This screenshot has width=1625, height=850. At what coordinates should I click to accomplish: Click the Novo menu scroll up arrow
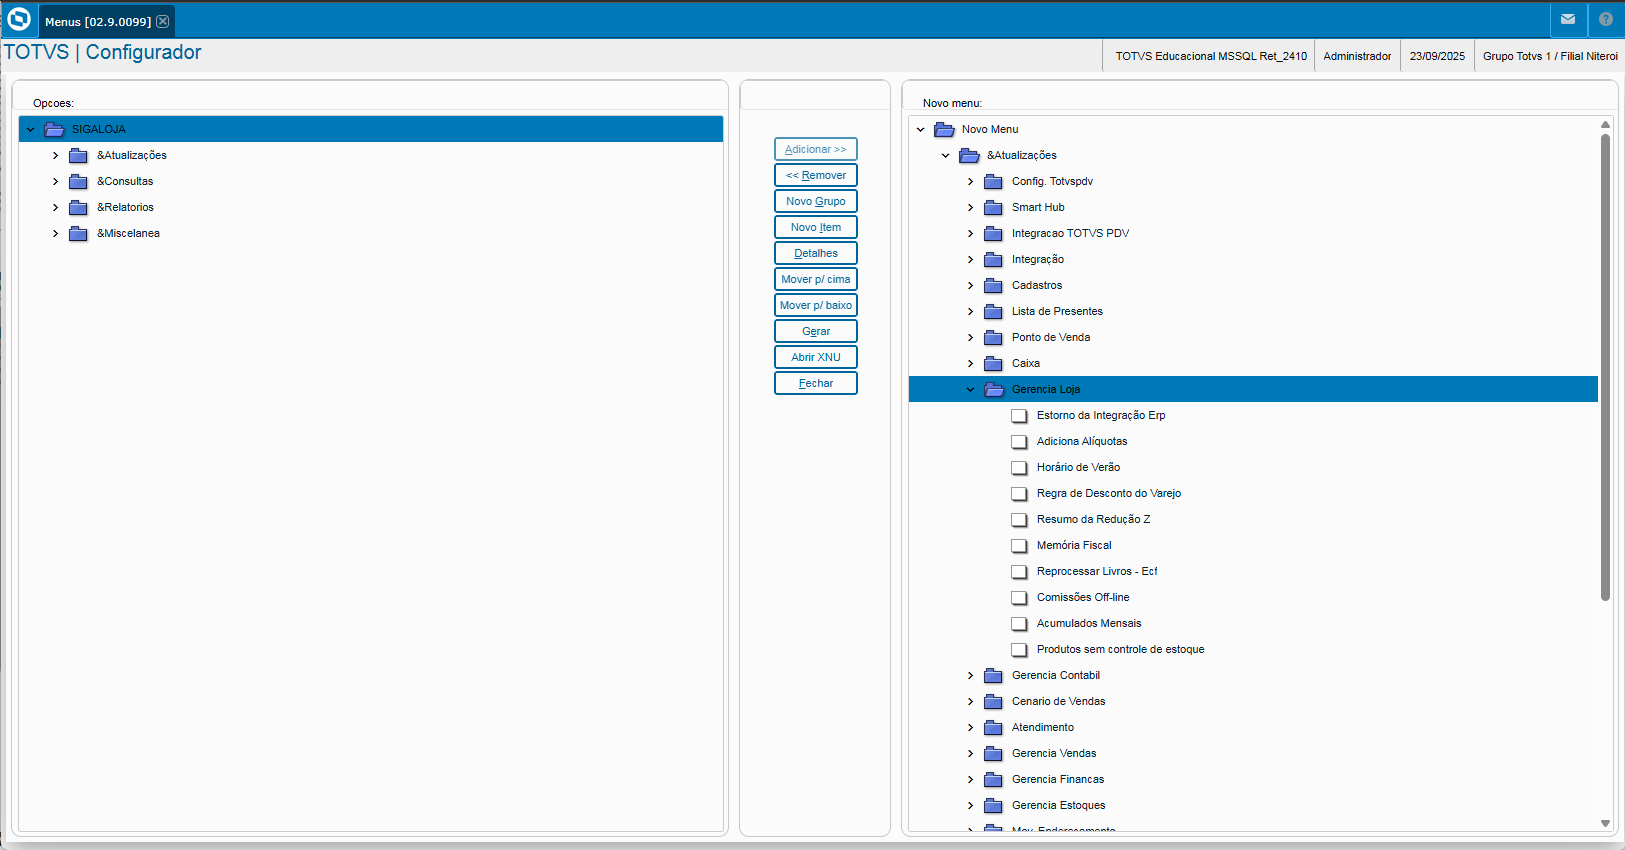1605,125
